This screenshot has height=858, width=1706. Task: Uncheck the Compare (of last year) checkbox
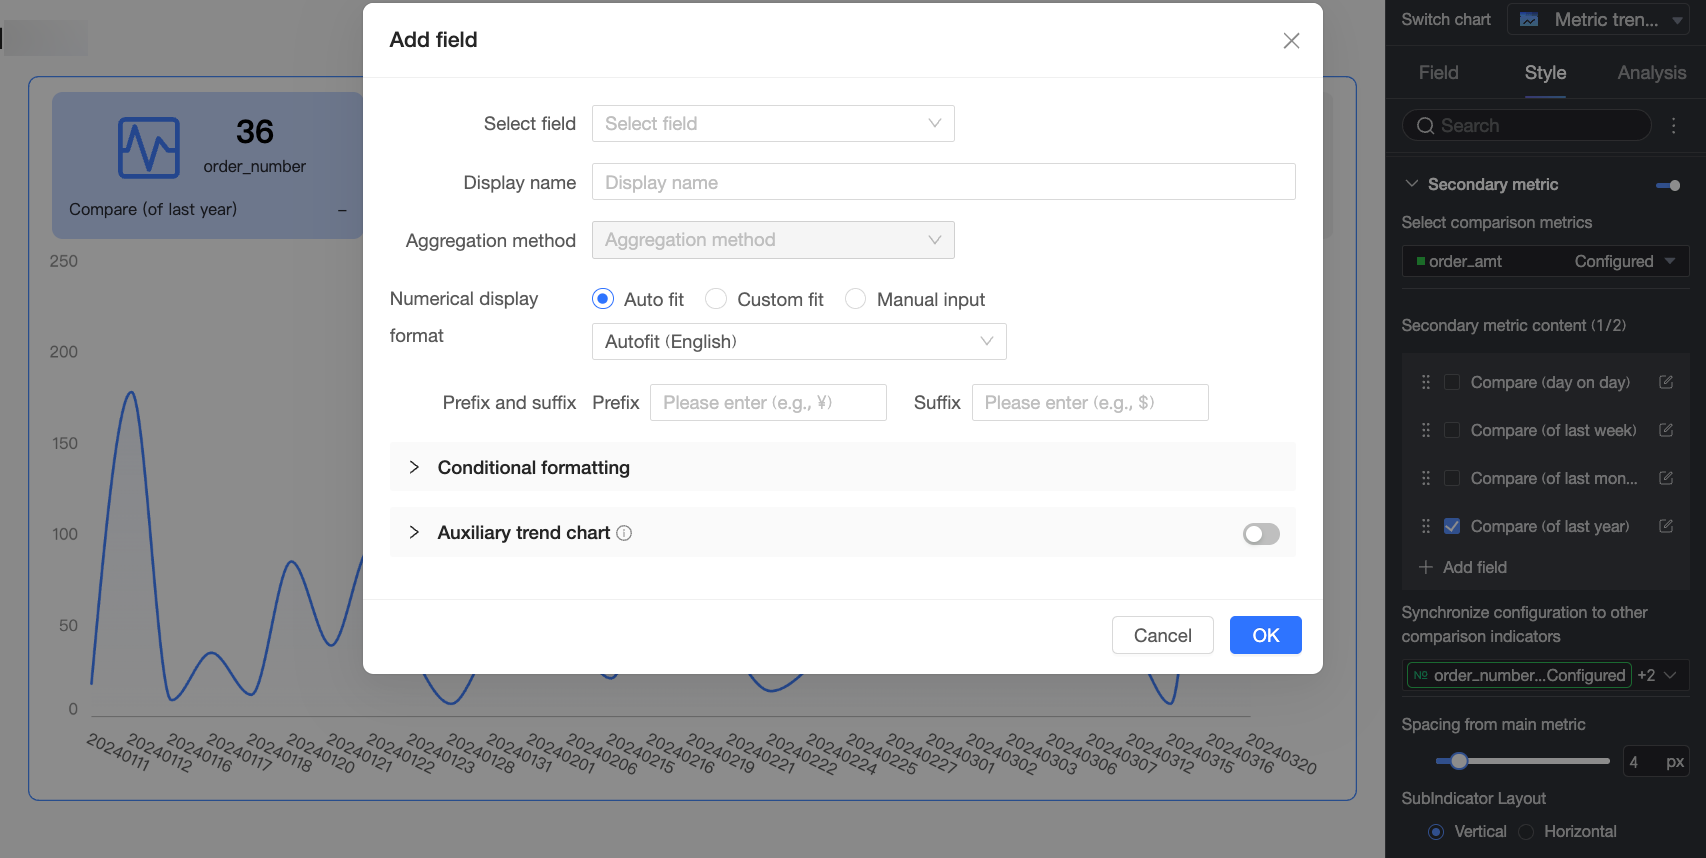[1452, 526]
